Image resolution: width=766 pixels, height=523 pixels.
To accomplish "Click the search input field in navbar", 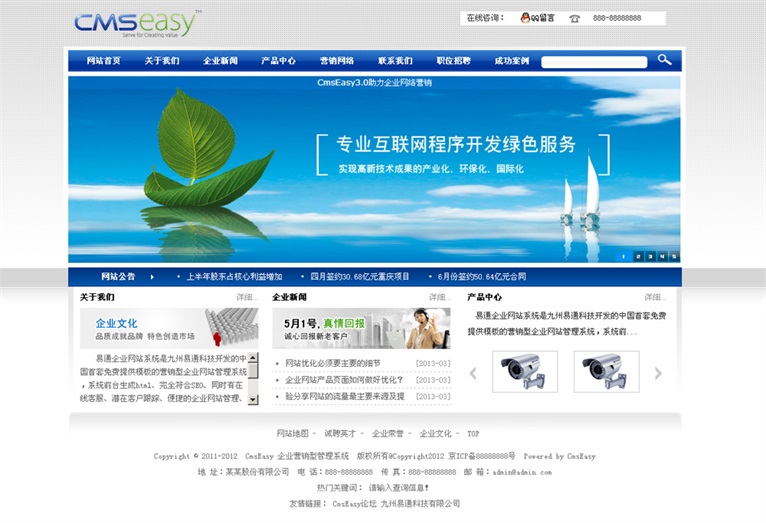I will click(x=594, y=61).
